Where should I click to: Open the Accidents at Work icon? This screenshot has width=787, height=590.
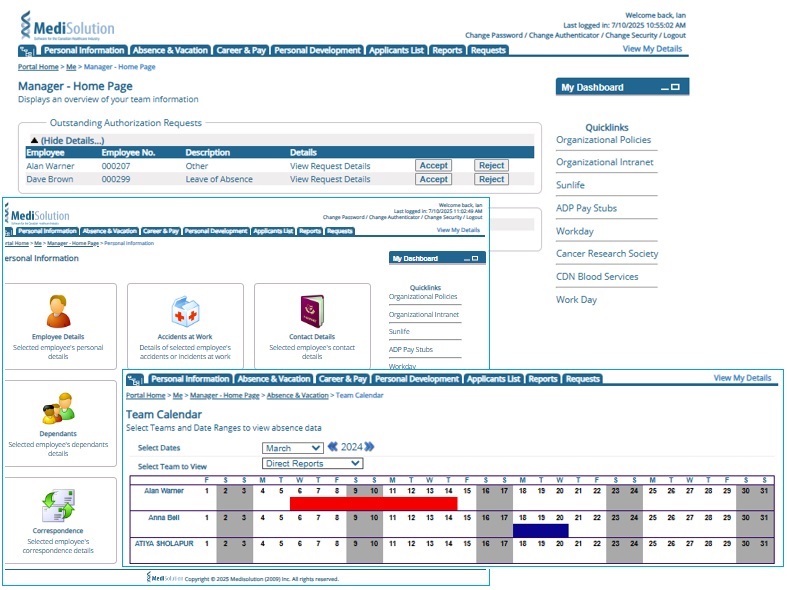click(185, 312)
